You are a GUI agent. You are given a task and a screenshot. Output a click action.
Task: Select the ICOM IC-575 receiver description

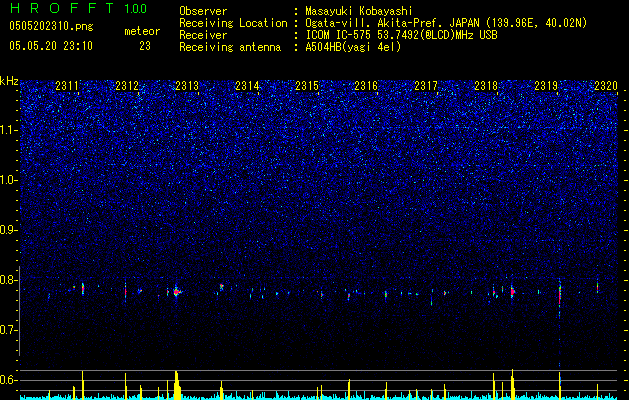401,35
